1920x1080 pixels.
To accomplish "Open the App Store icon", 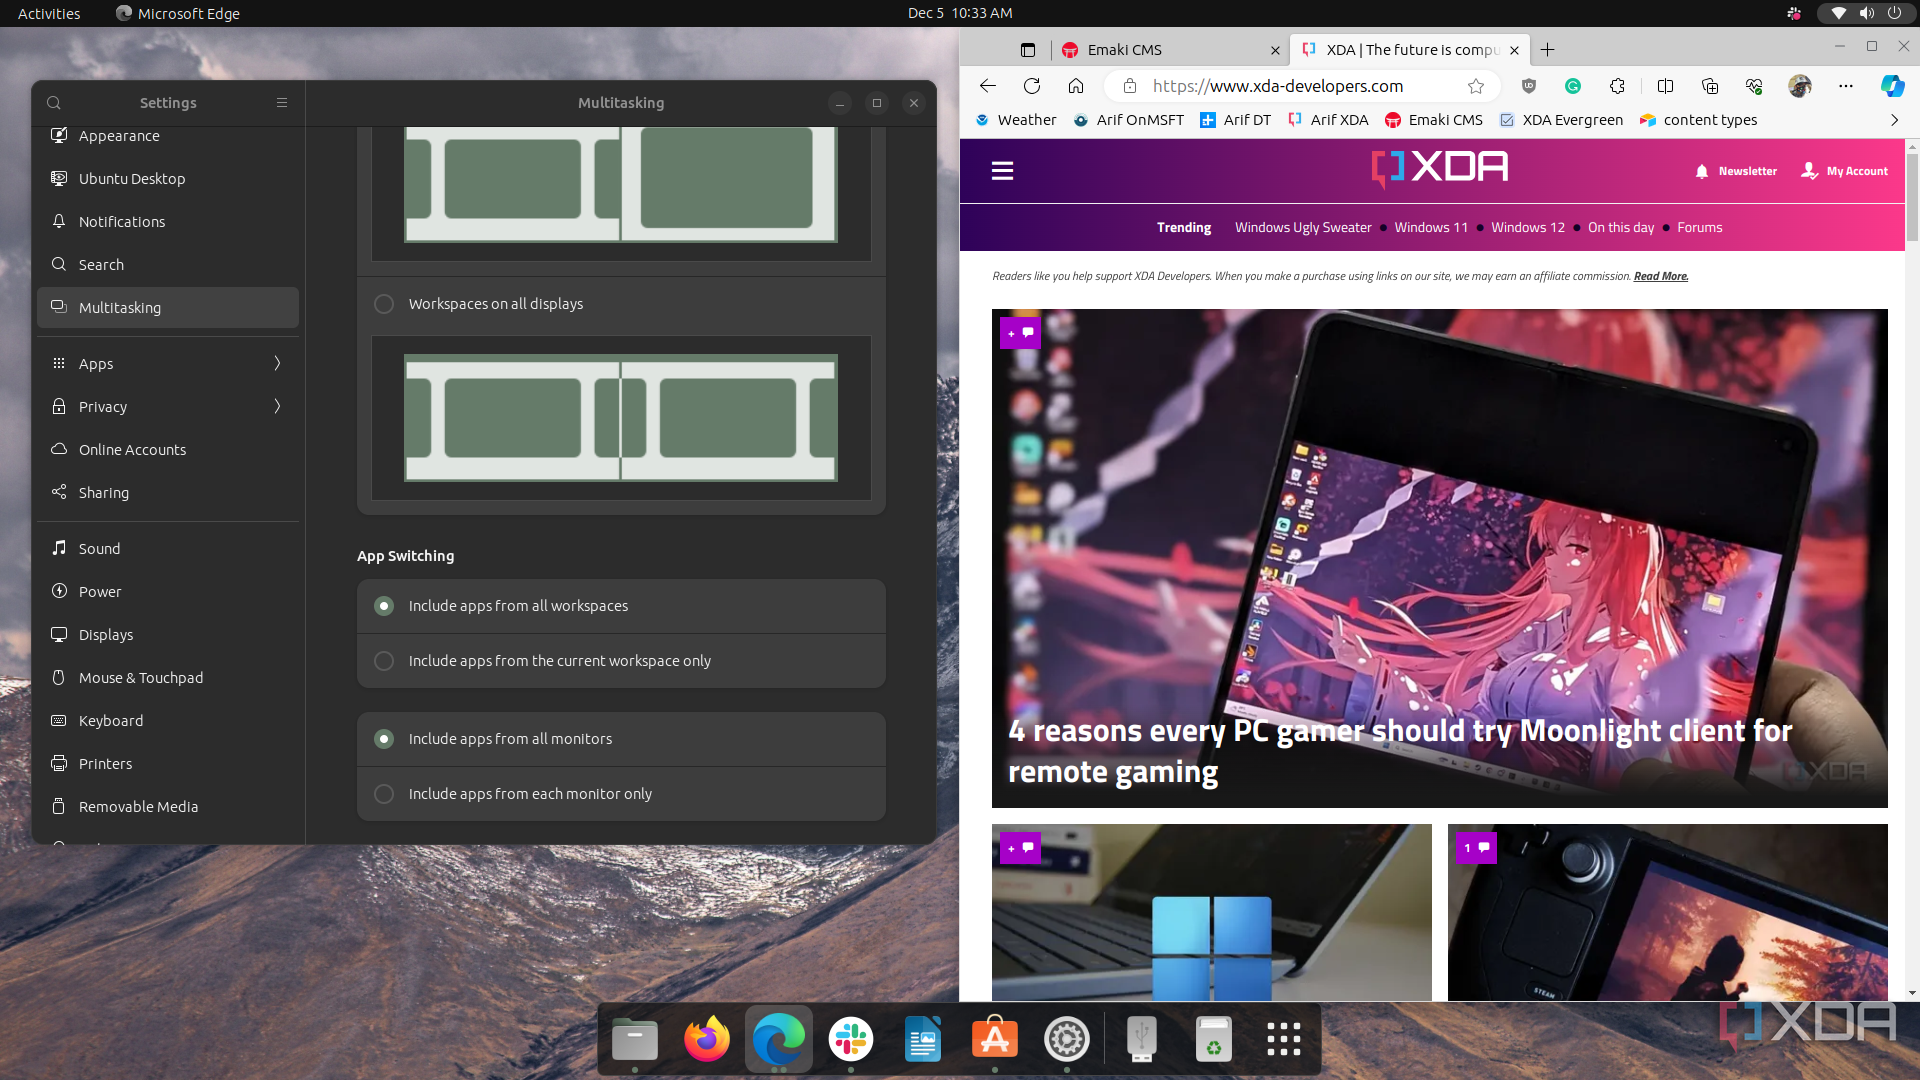I will [996, 1038].
